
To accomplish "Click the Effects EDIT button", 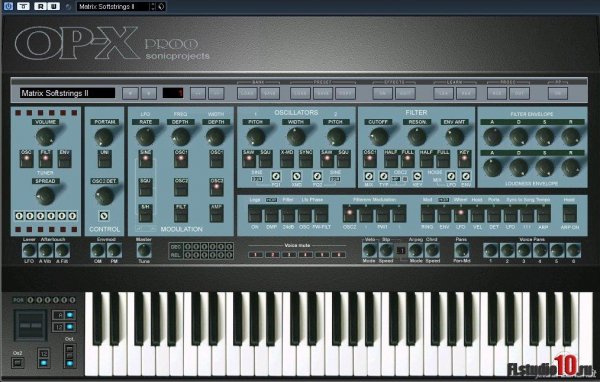I will point(405,93).
